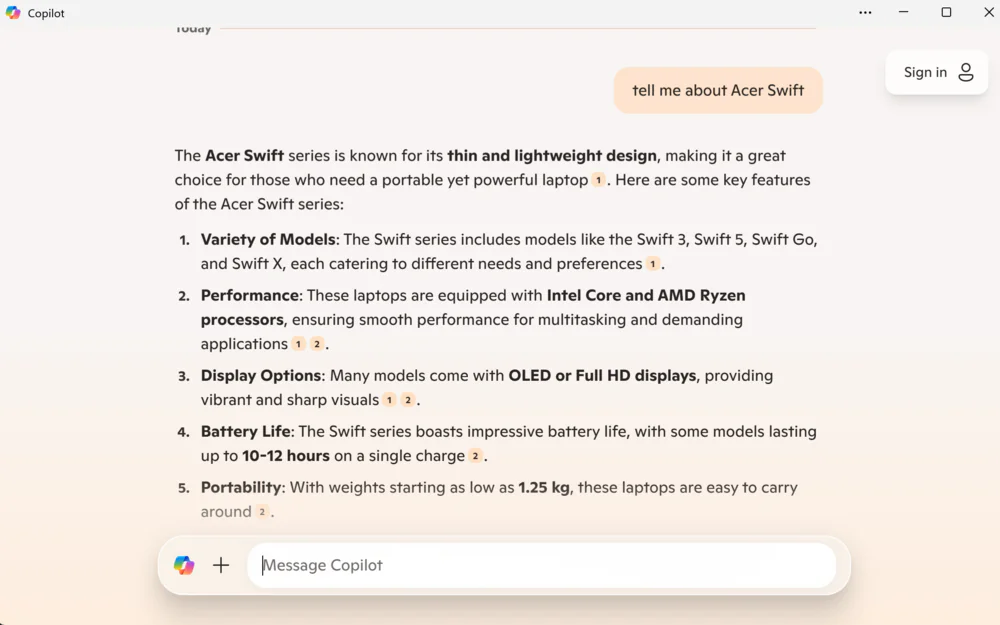Open citation 1 after "powerful laptop"
Image resolution: width=1000 pixels, height=625 pixels.
[598, 180]
